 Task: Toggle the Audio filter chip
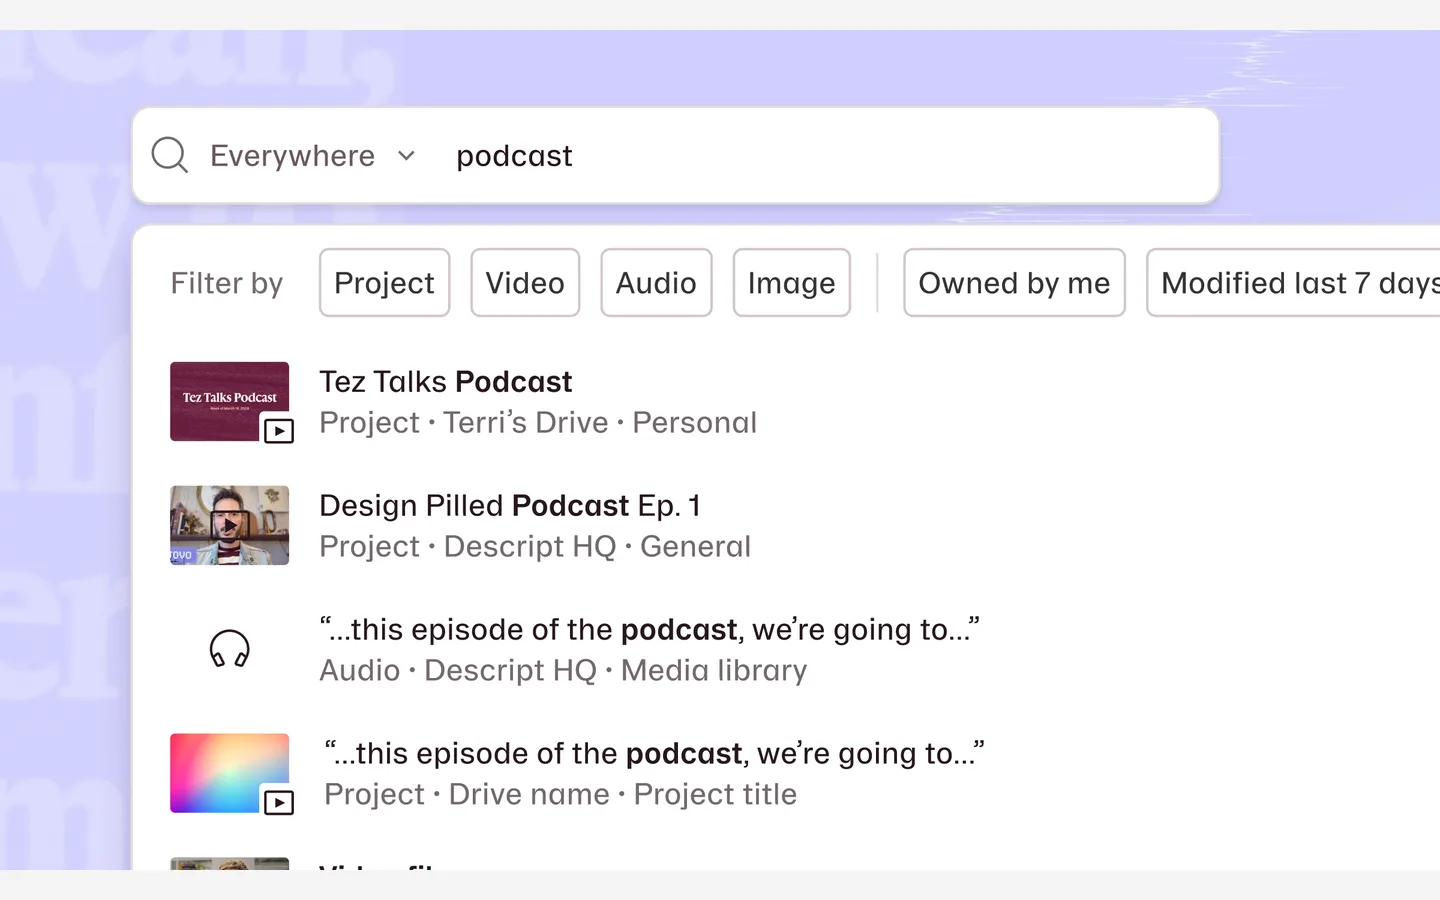[x=656, y=283]
